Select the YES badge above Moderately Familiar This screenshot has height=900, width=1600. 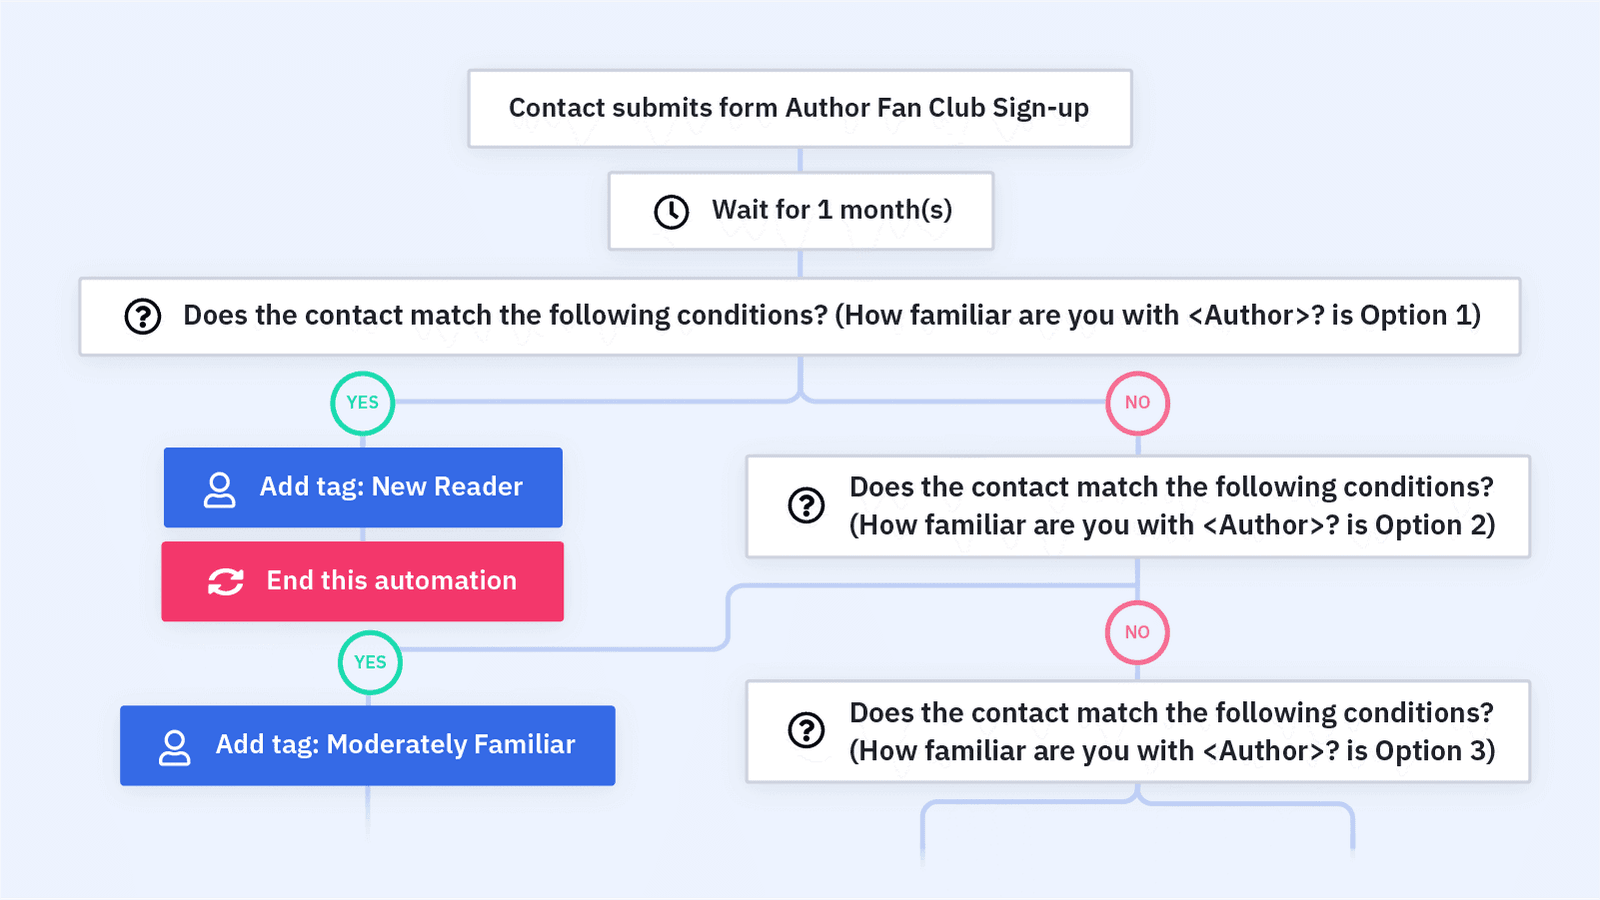point(370,662)
